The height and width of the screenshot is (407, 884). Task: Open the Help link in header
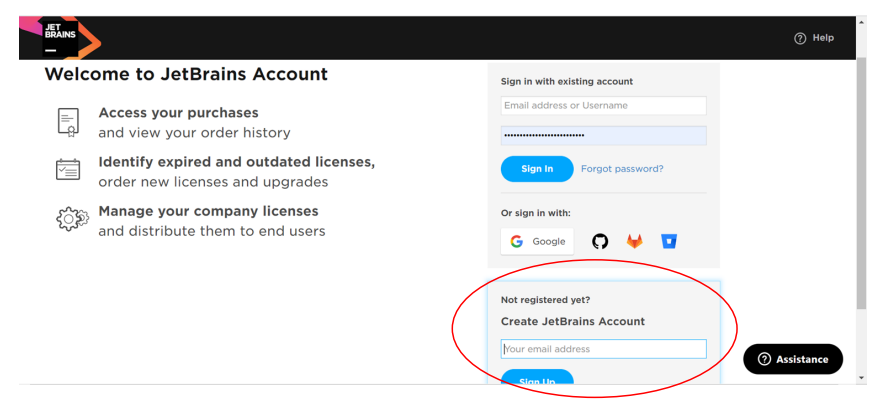tap(814, 38)
